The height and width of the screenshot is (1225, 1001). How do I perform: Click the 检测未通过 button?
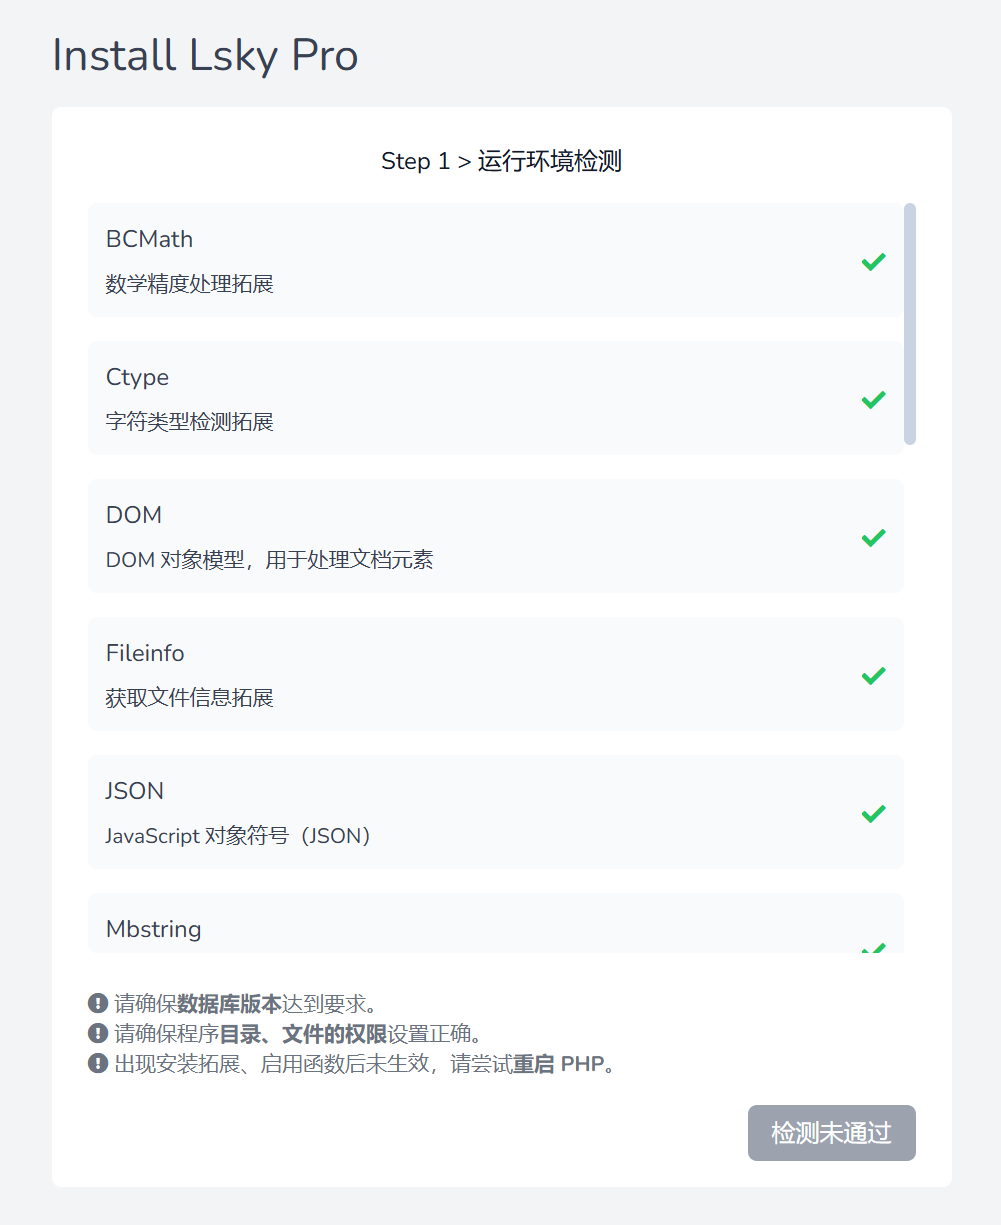coord(832,1133)
